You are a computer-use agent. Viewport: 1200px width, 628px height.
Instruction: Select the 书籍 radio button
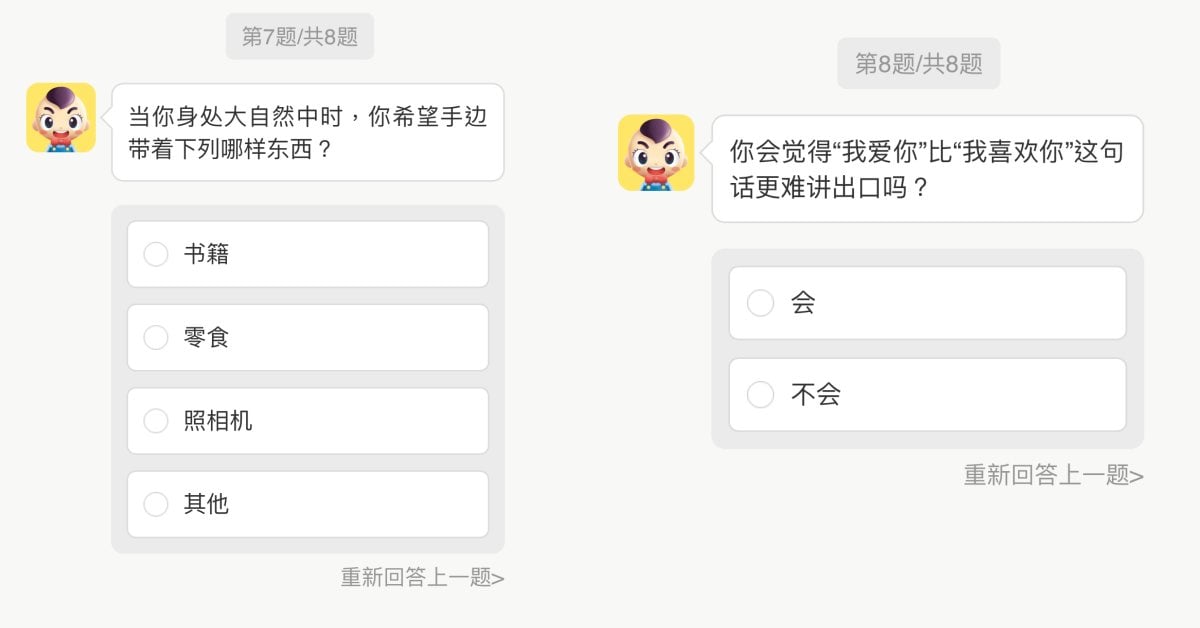point(156,254)
